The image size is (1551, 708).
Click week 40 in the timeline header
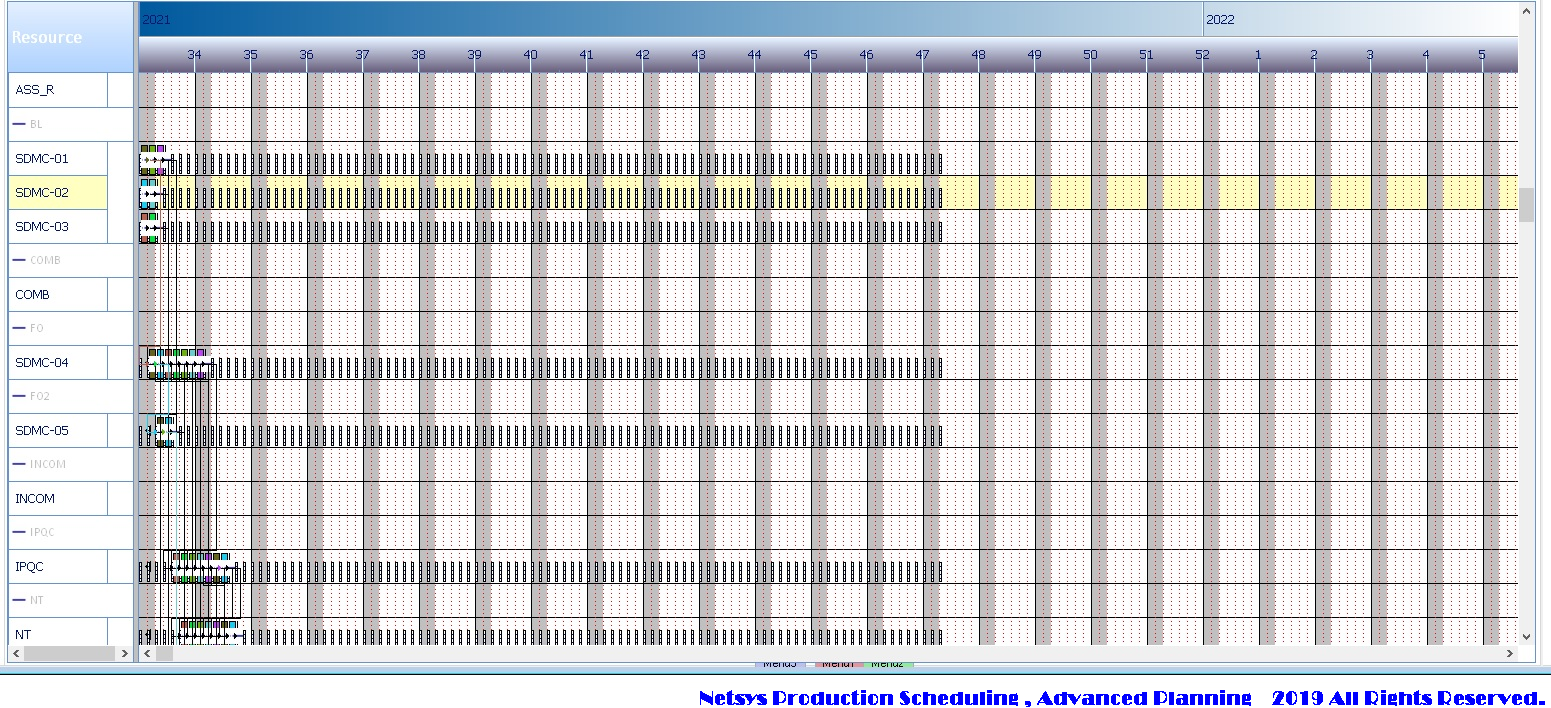coord(530,55)
